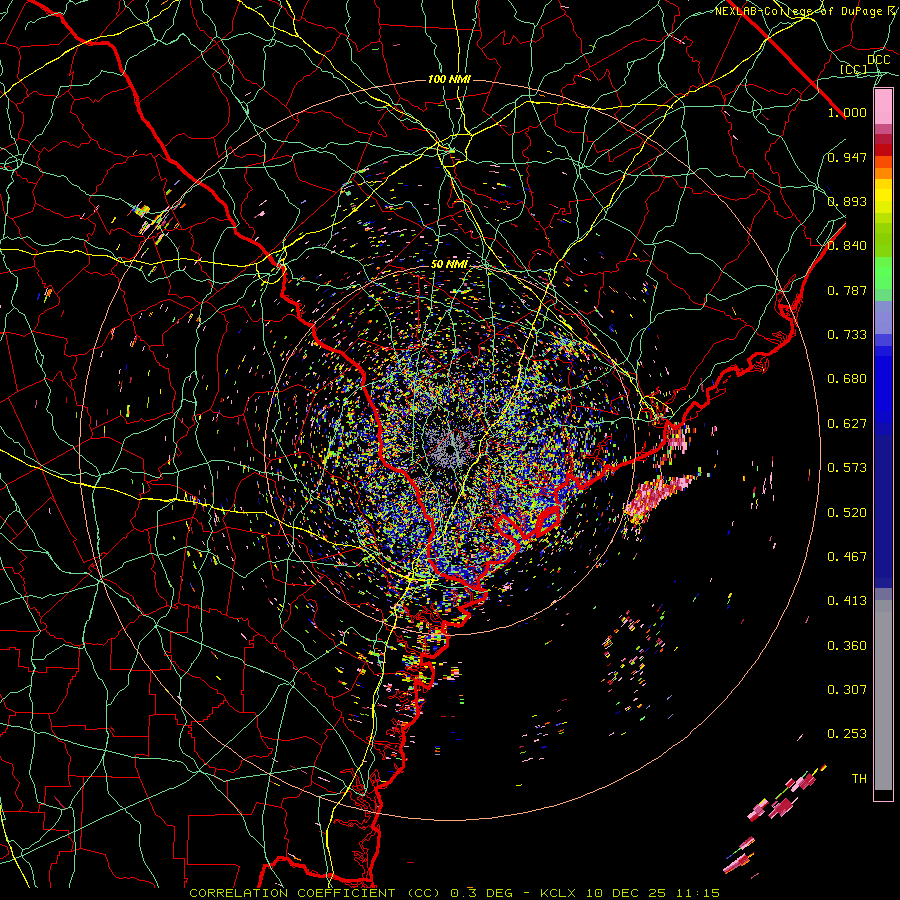Viewport: 900px width, 900px height.
Task: Pick the 0.413 scale value
Action: click(x=847, y=601)
